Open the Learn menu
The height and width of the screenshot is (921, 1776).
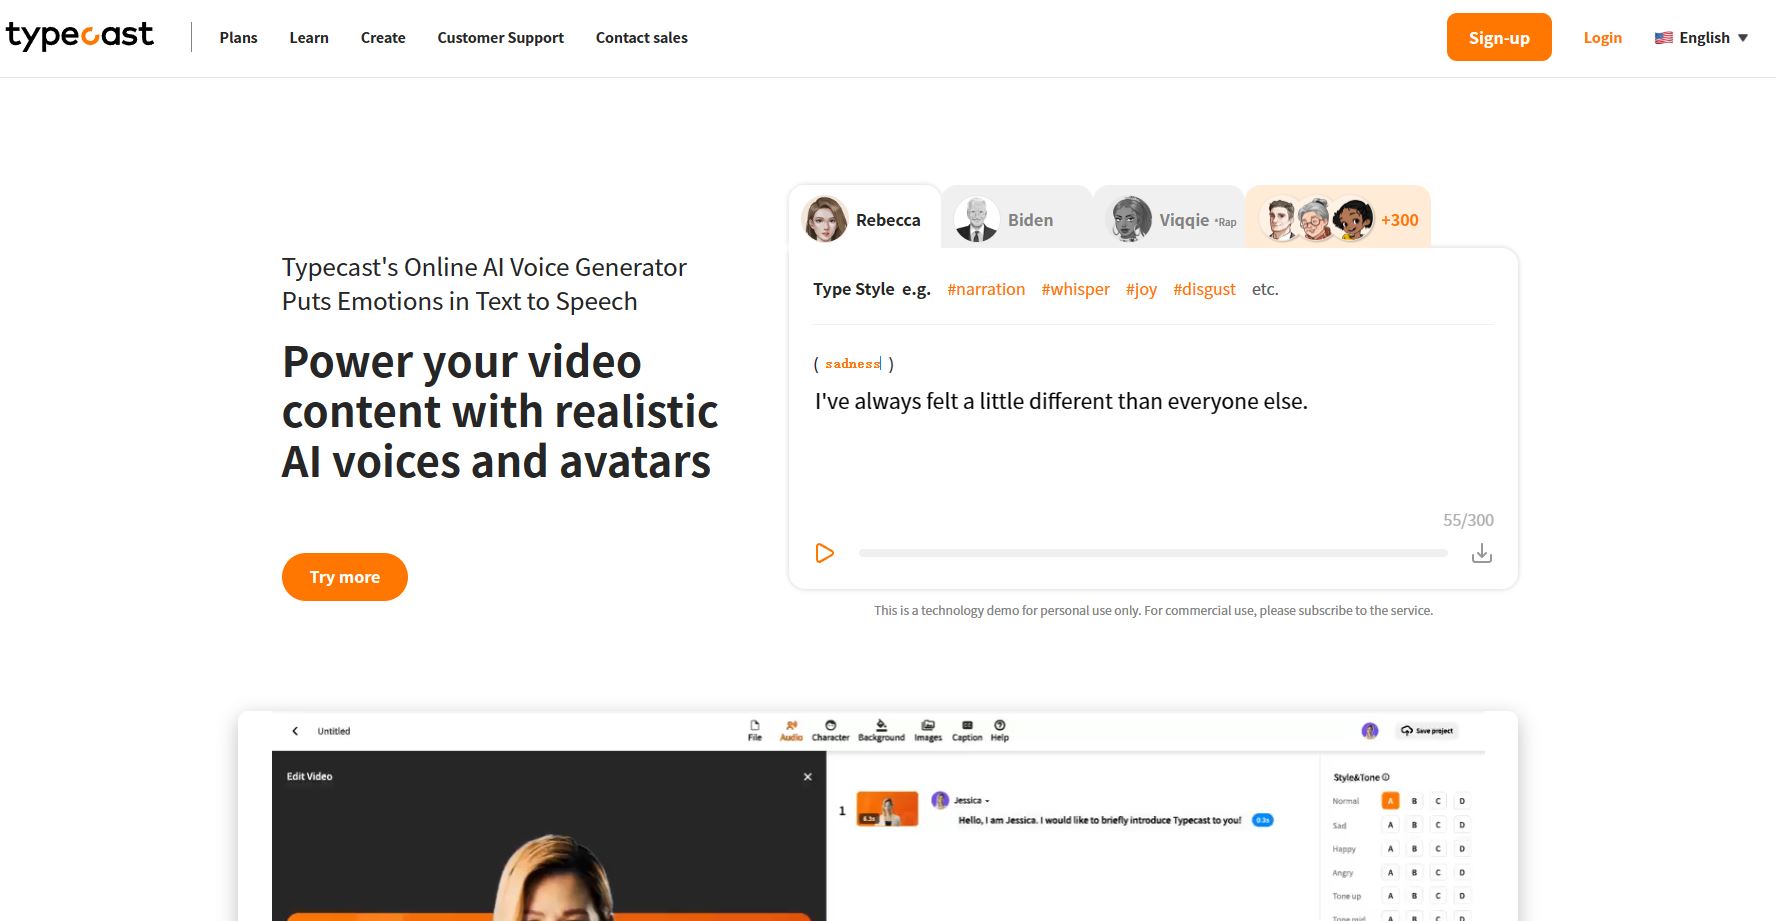coord(309,38)
